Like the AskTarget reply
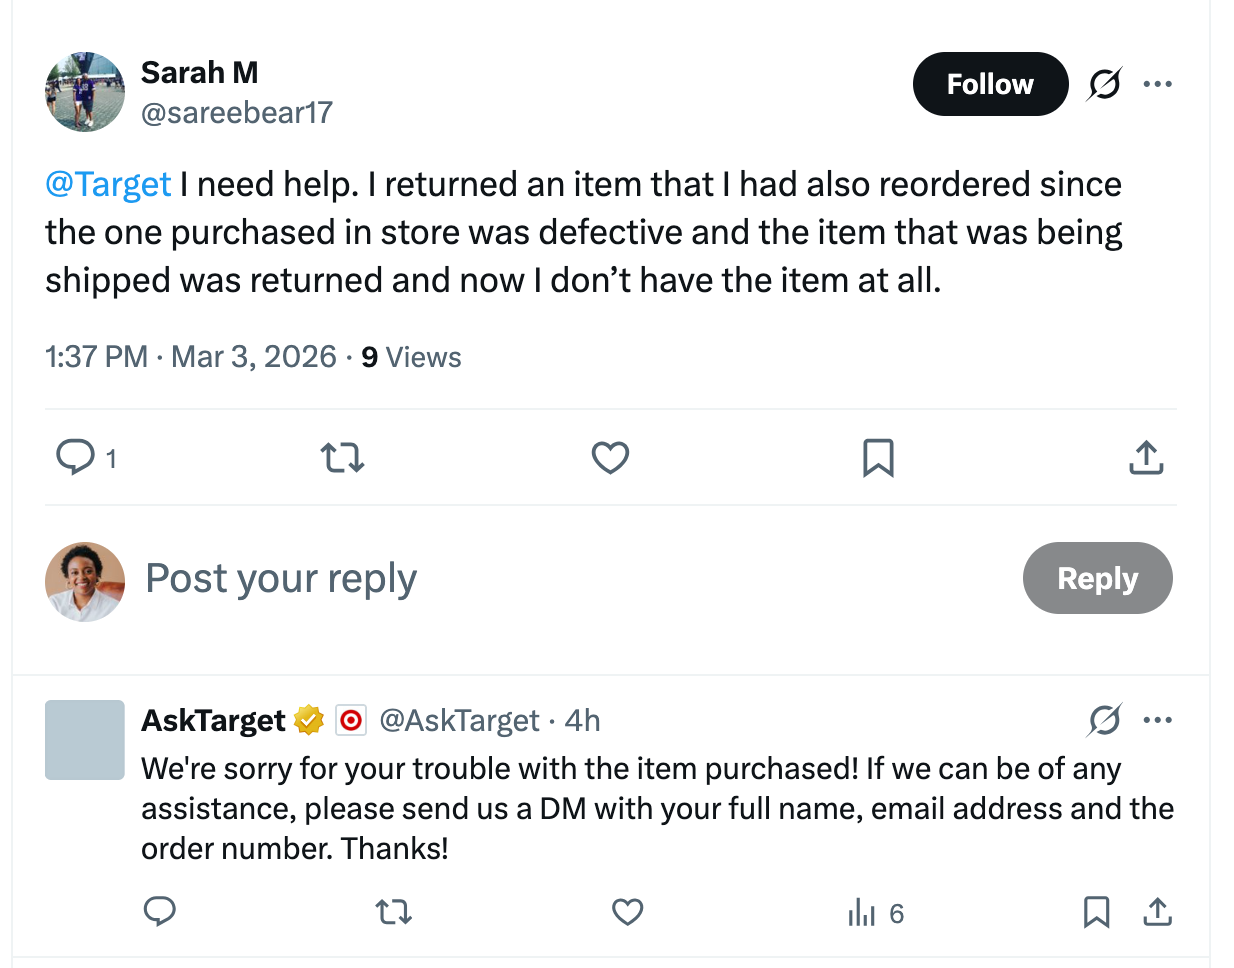 (x=627, y=912)
